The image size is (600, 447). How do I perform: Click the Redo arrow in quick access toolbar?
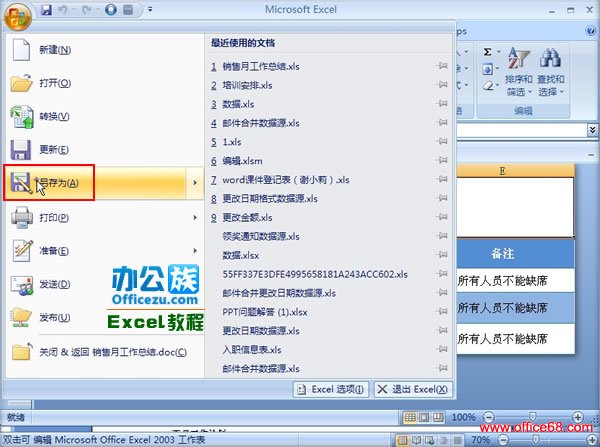[86, 10]
